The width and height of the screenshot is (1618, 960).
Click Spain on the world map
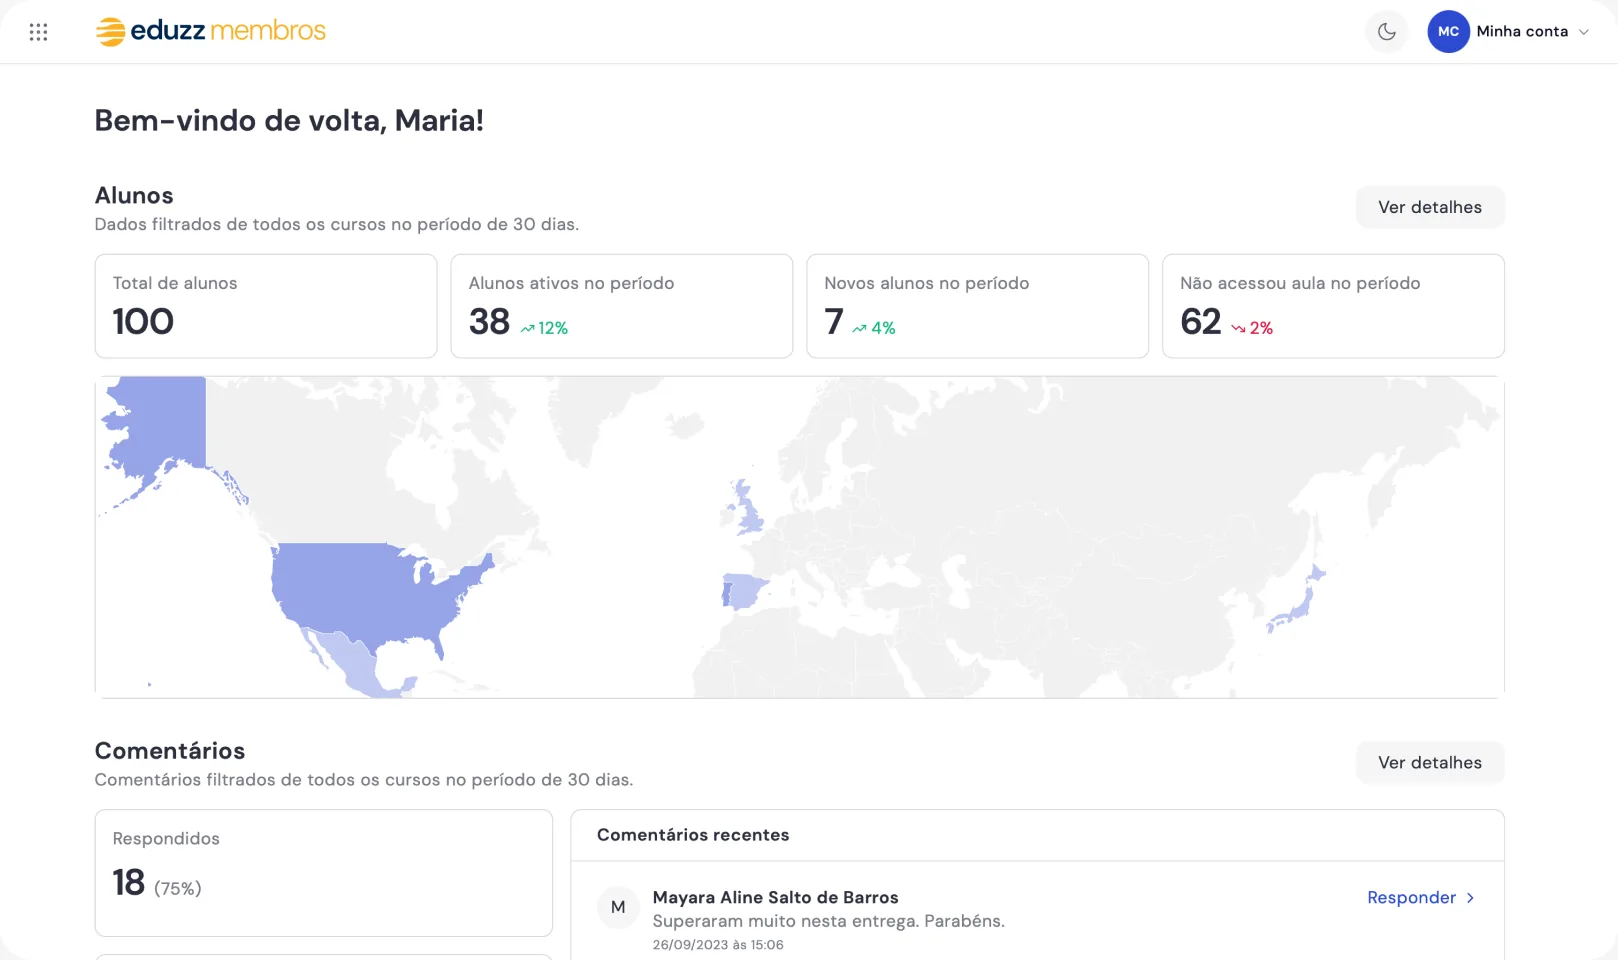(745, 592)
